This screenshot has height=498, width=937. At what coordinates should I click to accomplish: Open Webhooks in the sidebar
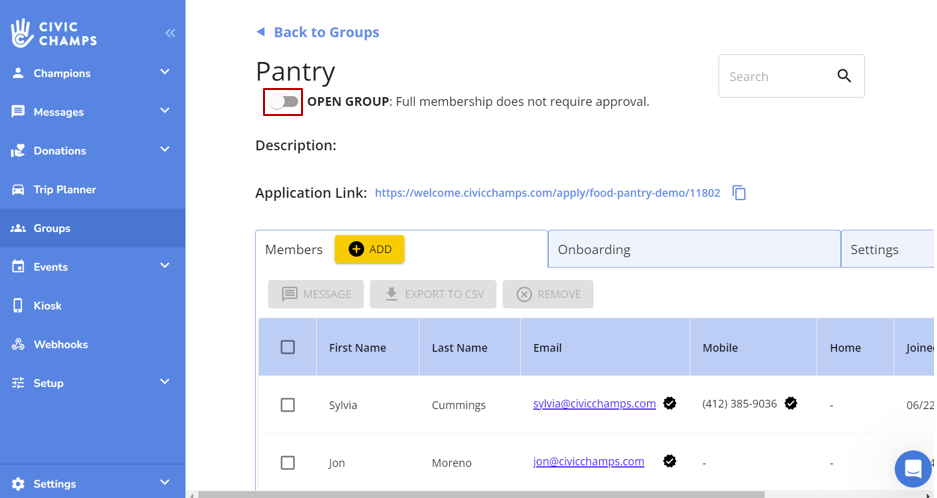(x=60, y=345)
